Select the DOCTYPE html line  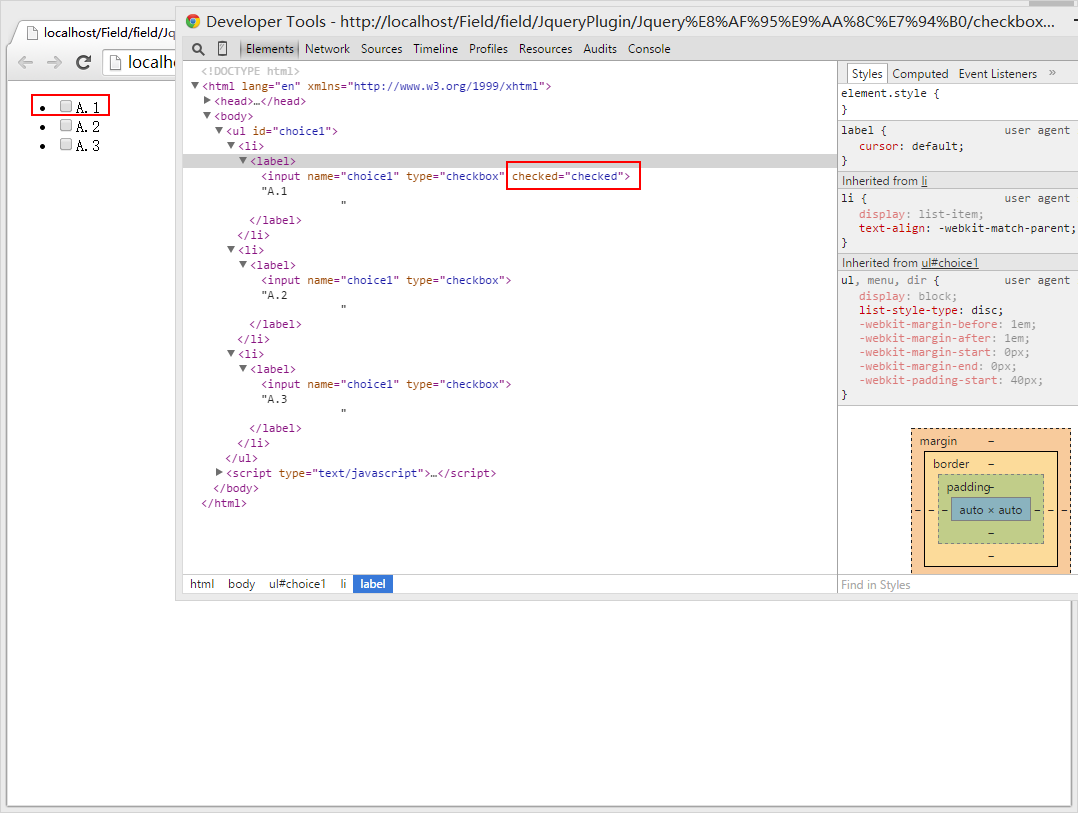click(250, 71)
